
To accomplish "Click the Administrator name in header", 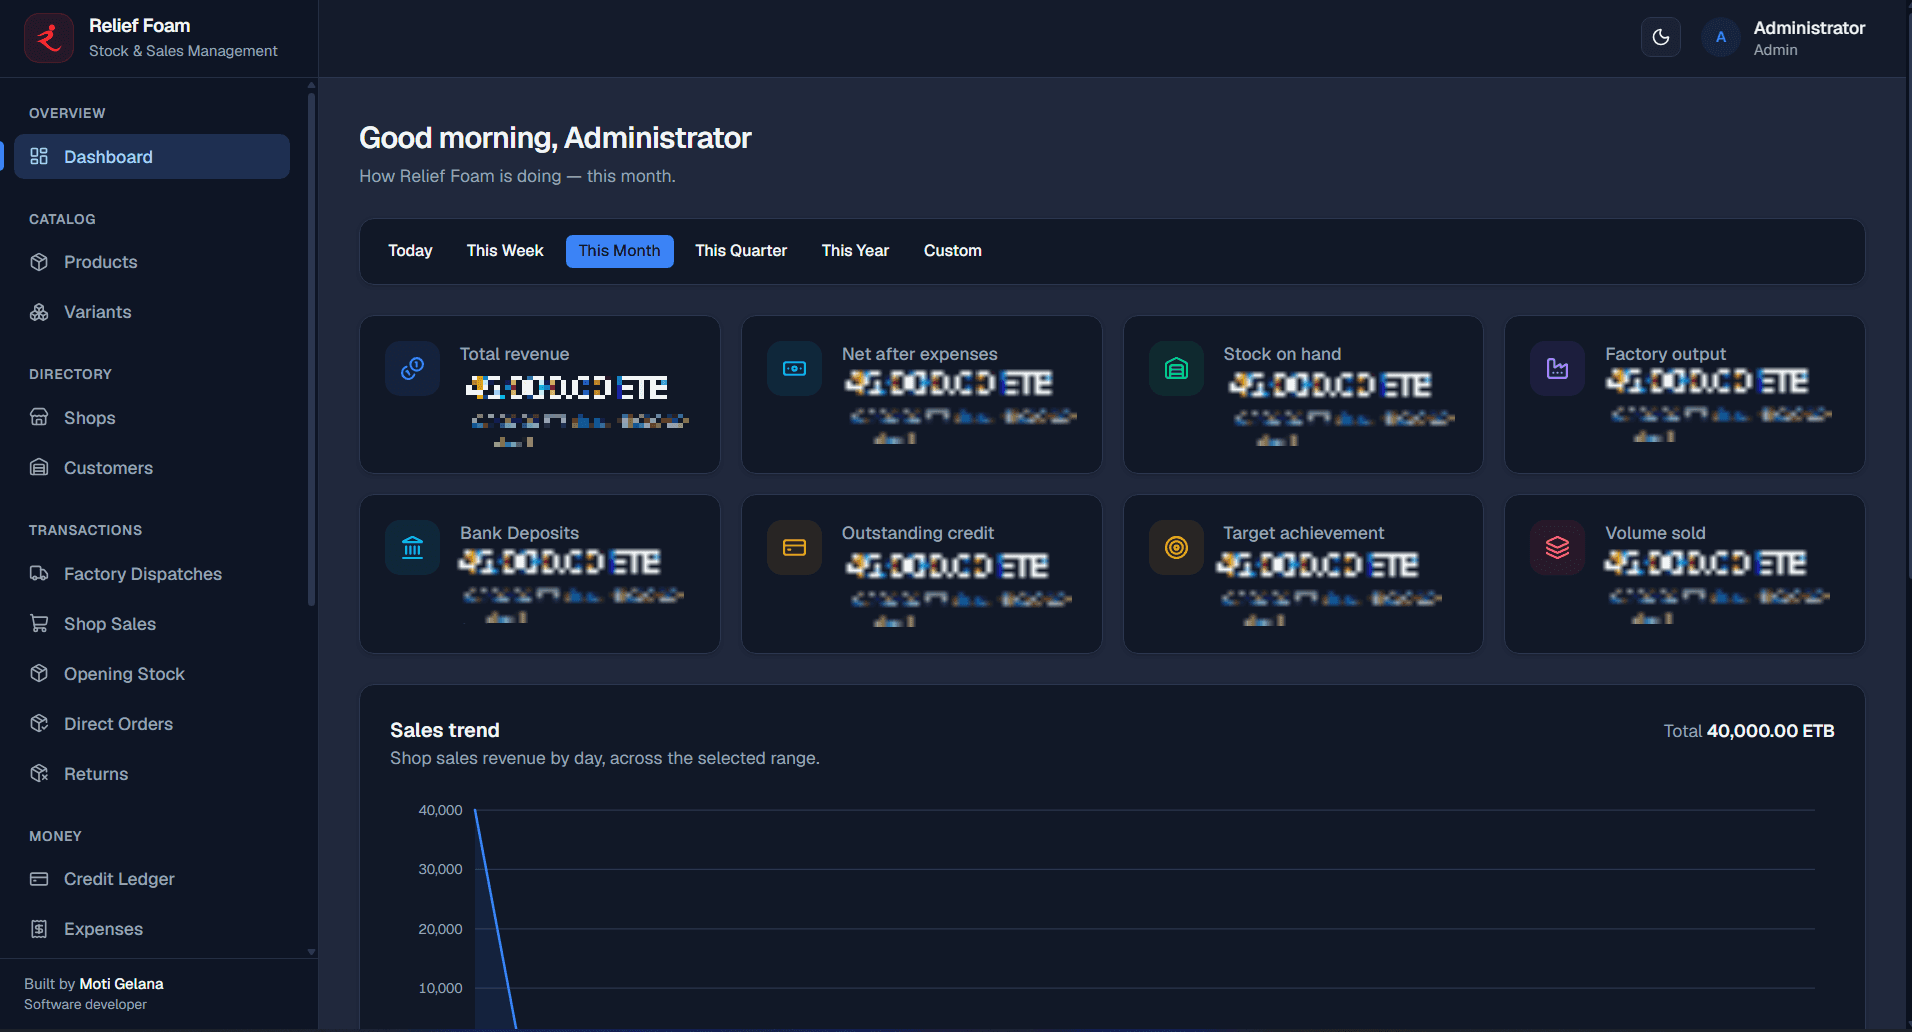I will tap(1809, 28).
